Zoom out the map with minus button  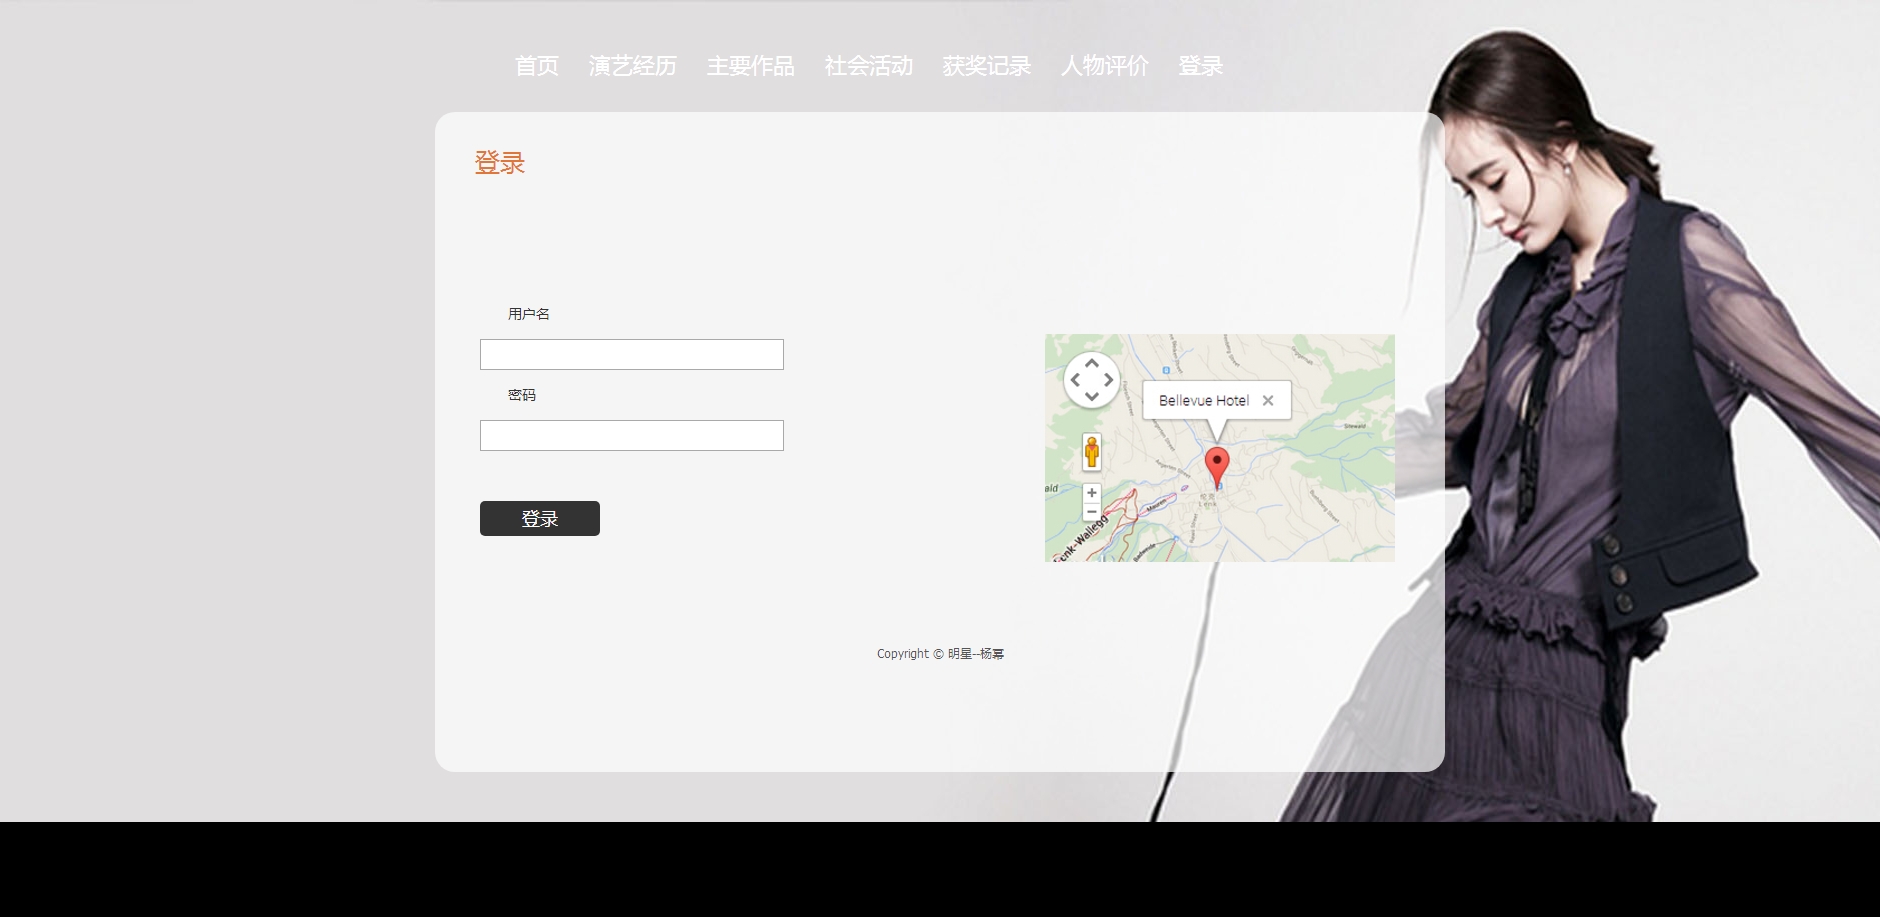point(1091,512)
